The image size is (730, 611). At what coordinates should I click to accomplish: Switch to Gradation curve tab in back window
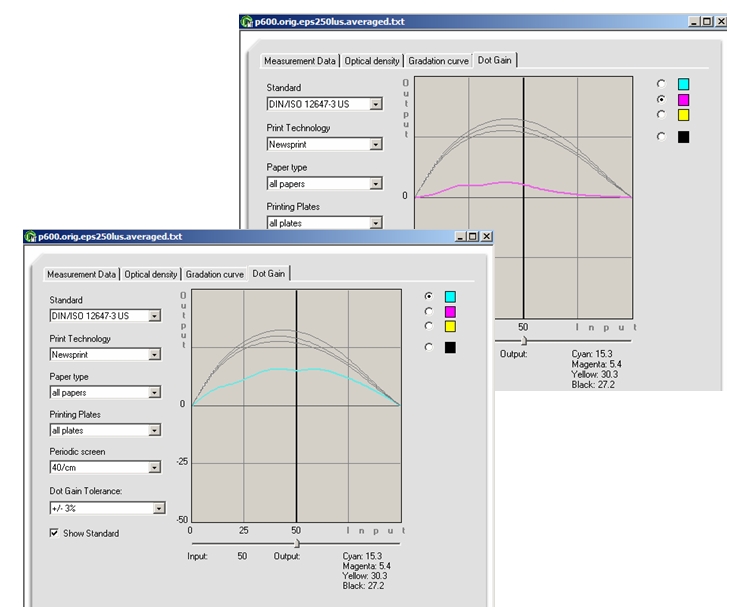coord(439,61)
